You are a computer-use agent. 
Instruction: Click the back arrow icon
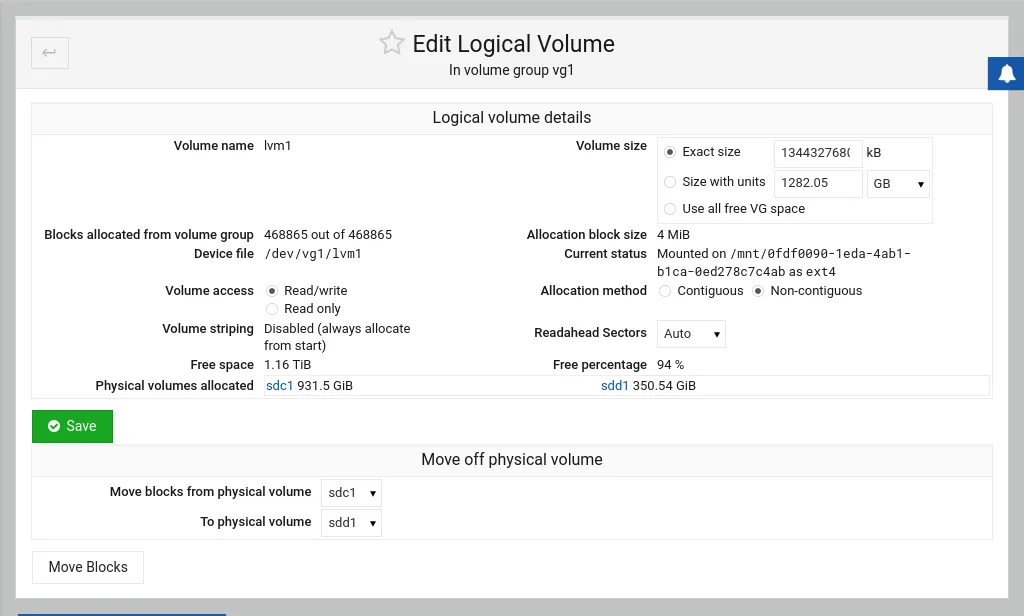pos(50,53)
